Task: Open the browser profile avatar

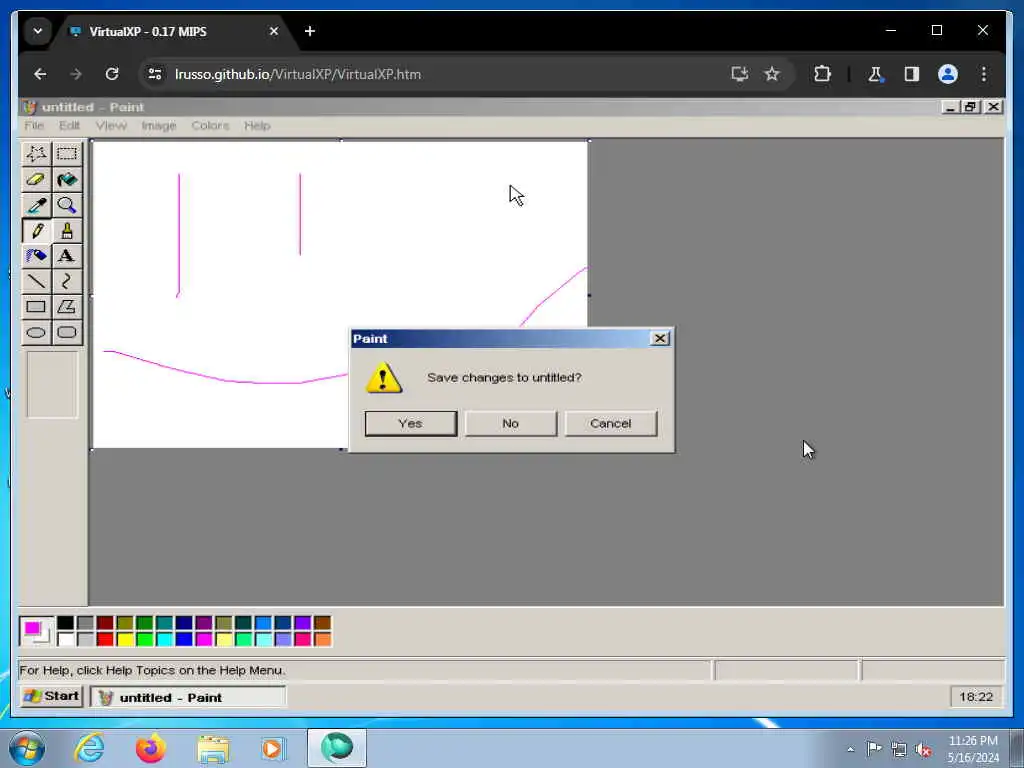Action: point(948,74)
